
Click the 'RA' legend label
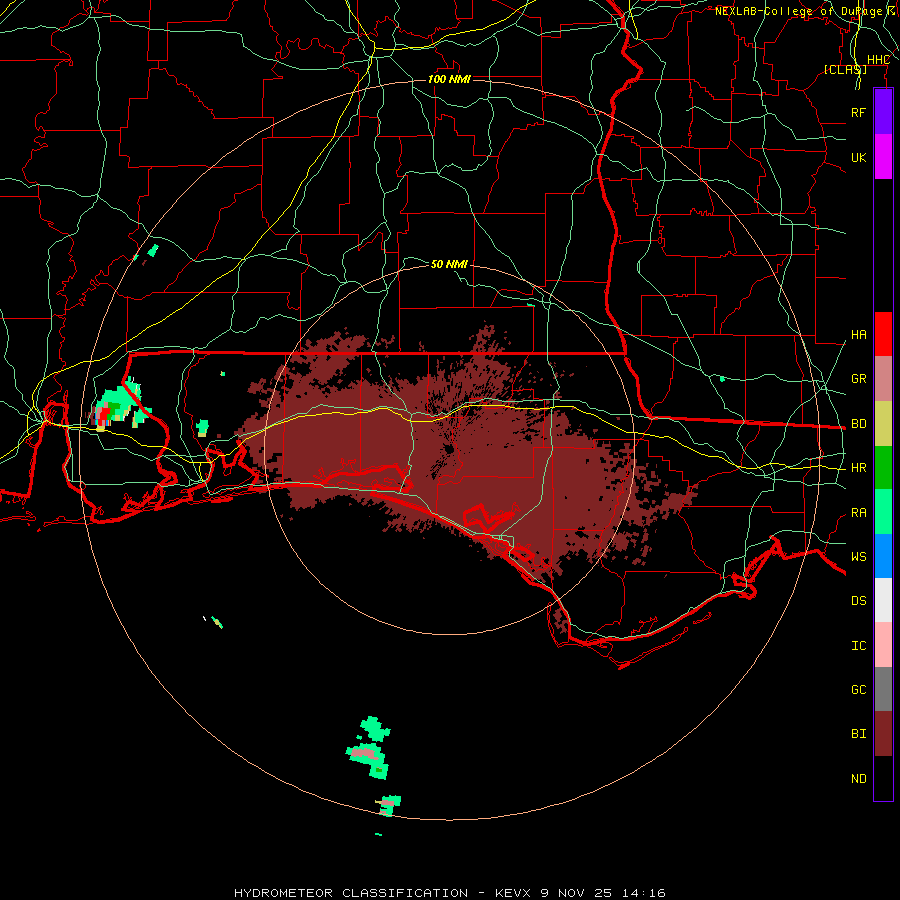point(858,512)
